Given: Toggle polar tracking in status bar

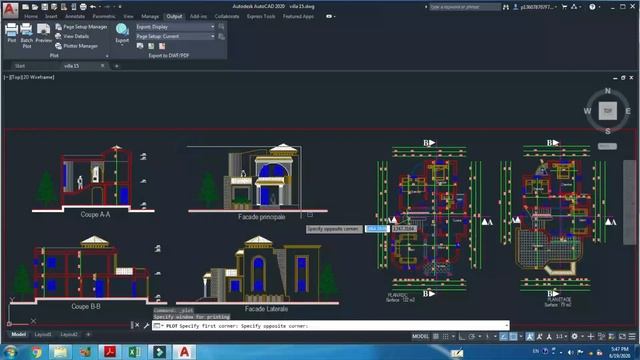Looking at the screenshot, I should pyautogui.click(x=472, y=336).
